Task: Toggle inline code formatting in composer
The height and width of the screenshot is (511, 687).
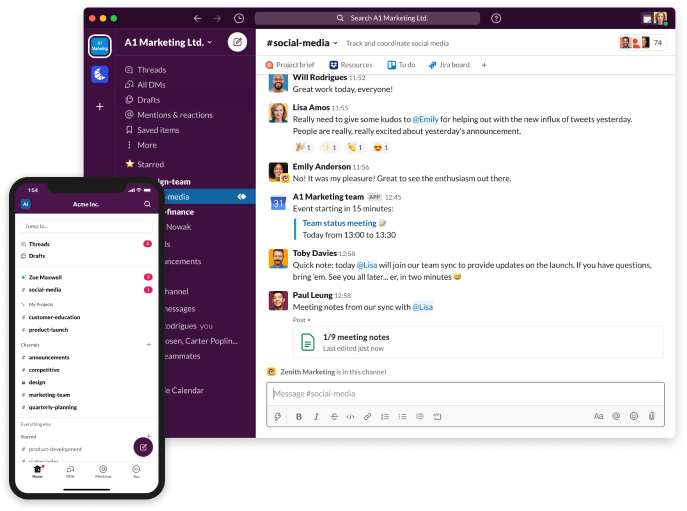Action: [351, 417]
